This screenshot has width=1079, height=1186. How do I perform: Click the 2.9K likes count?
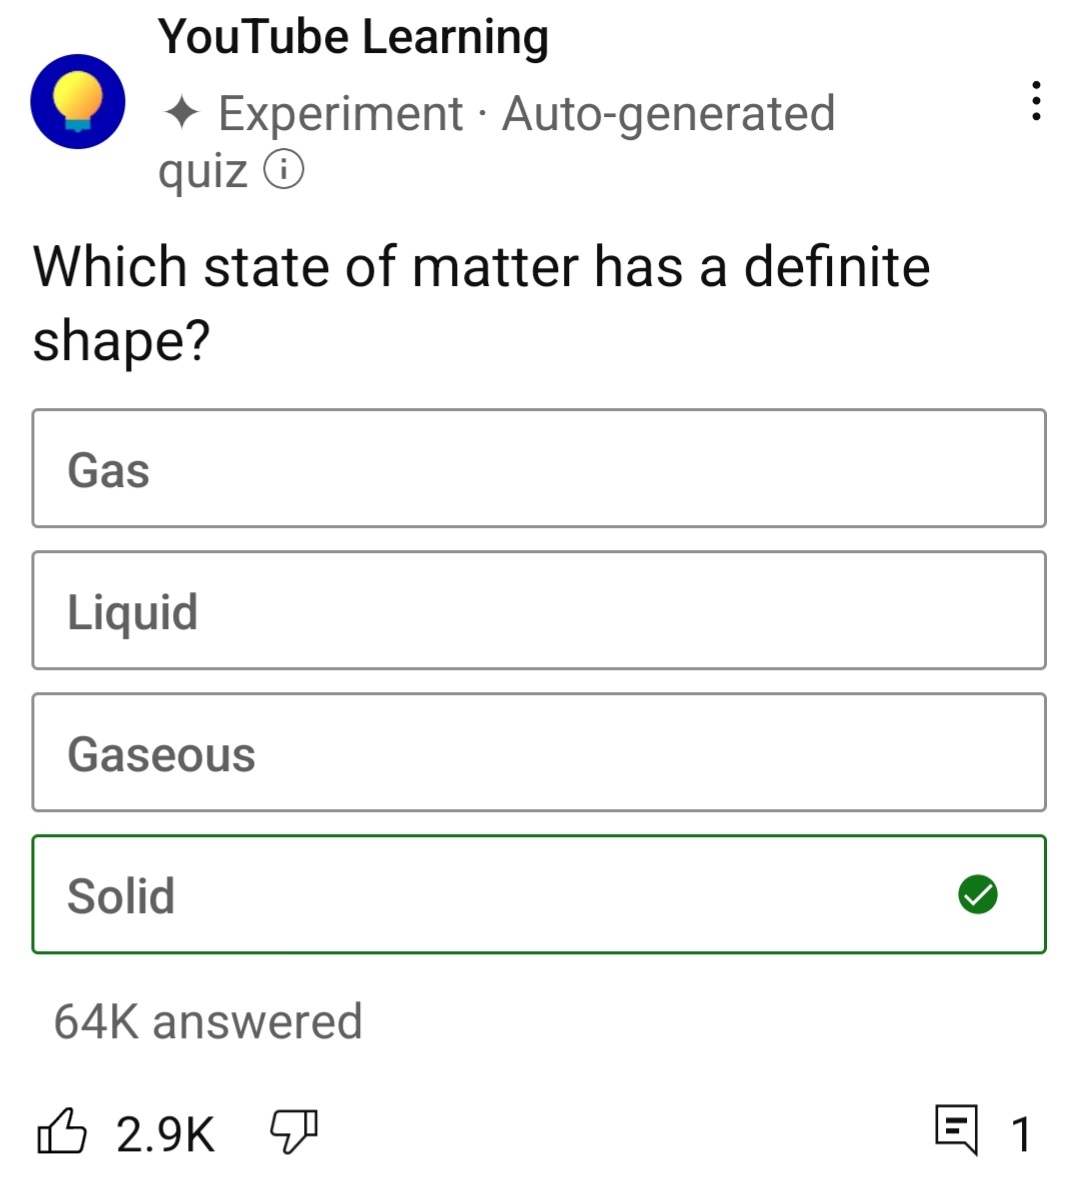click(x=165, y=1134)
